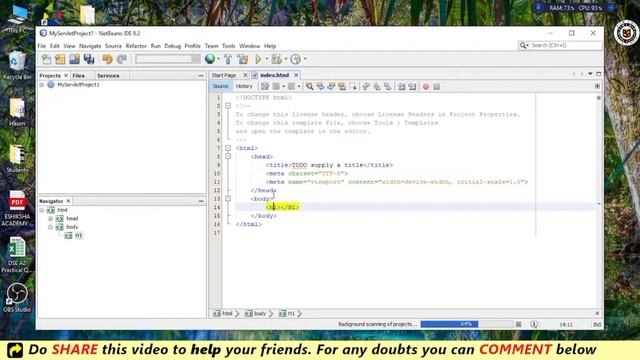Click the body breadcrumb at editor bottom
640x360 pixels.
point(256,313)
